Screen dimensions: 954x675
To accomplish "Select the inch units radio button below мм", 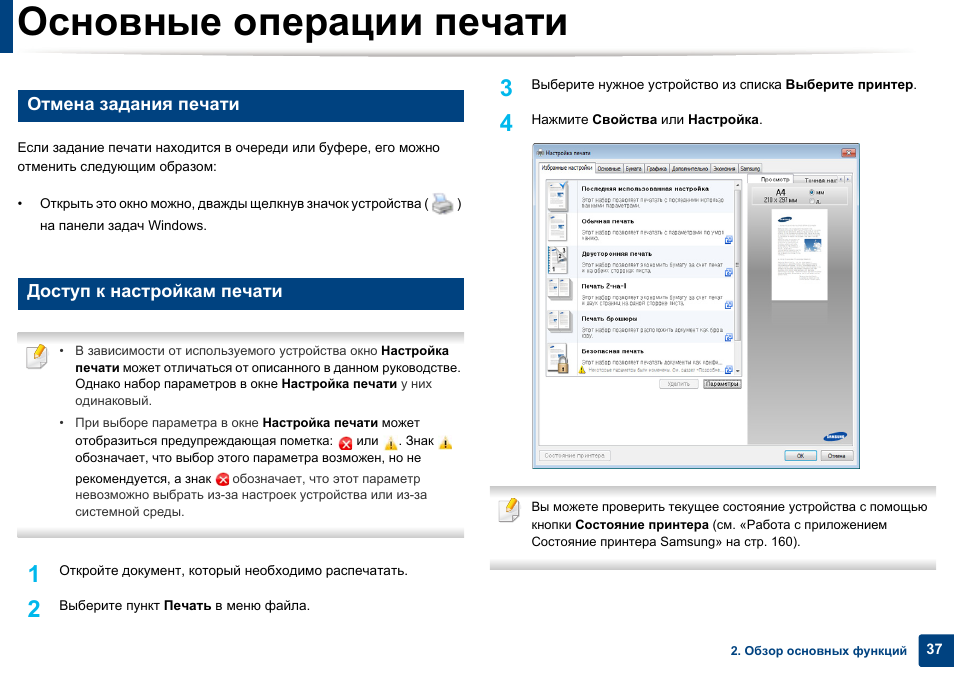I will click(812, 201).
